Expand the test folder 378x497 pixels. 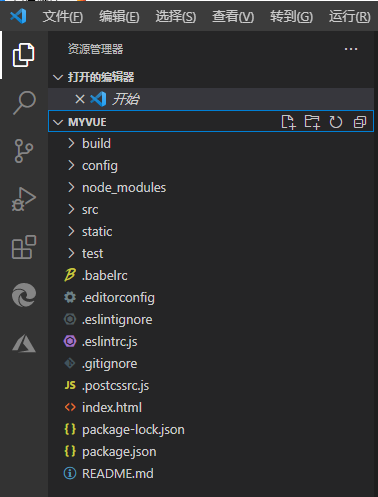point(71,253)
